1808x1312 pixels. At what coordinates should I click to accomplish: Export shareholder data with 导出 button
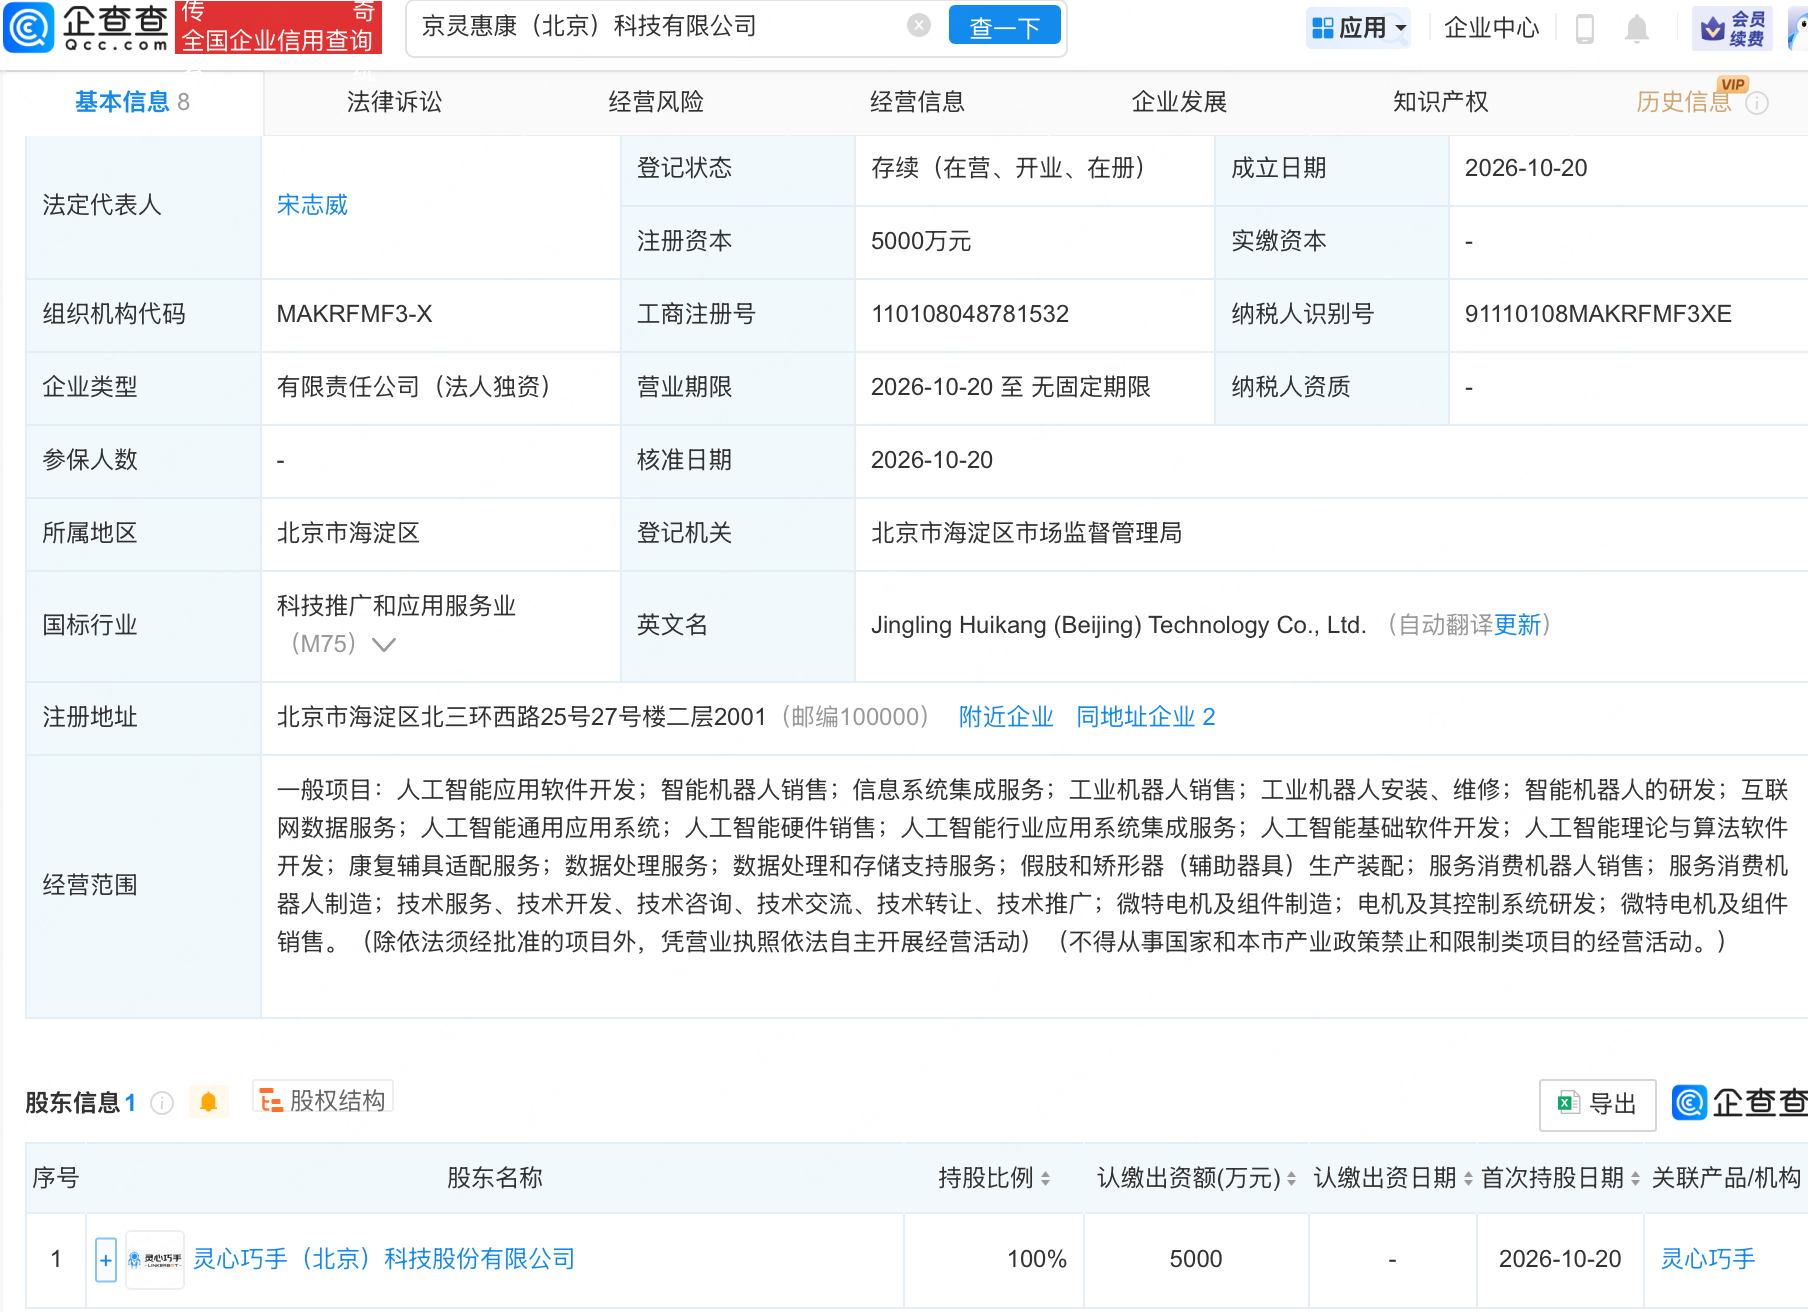[x=1597, y=1104]
